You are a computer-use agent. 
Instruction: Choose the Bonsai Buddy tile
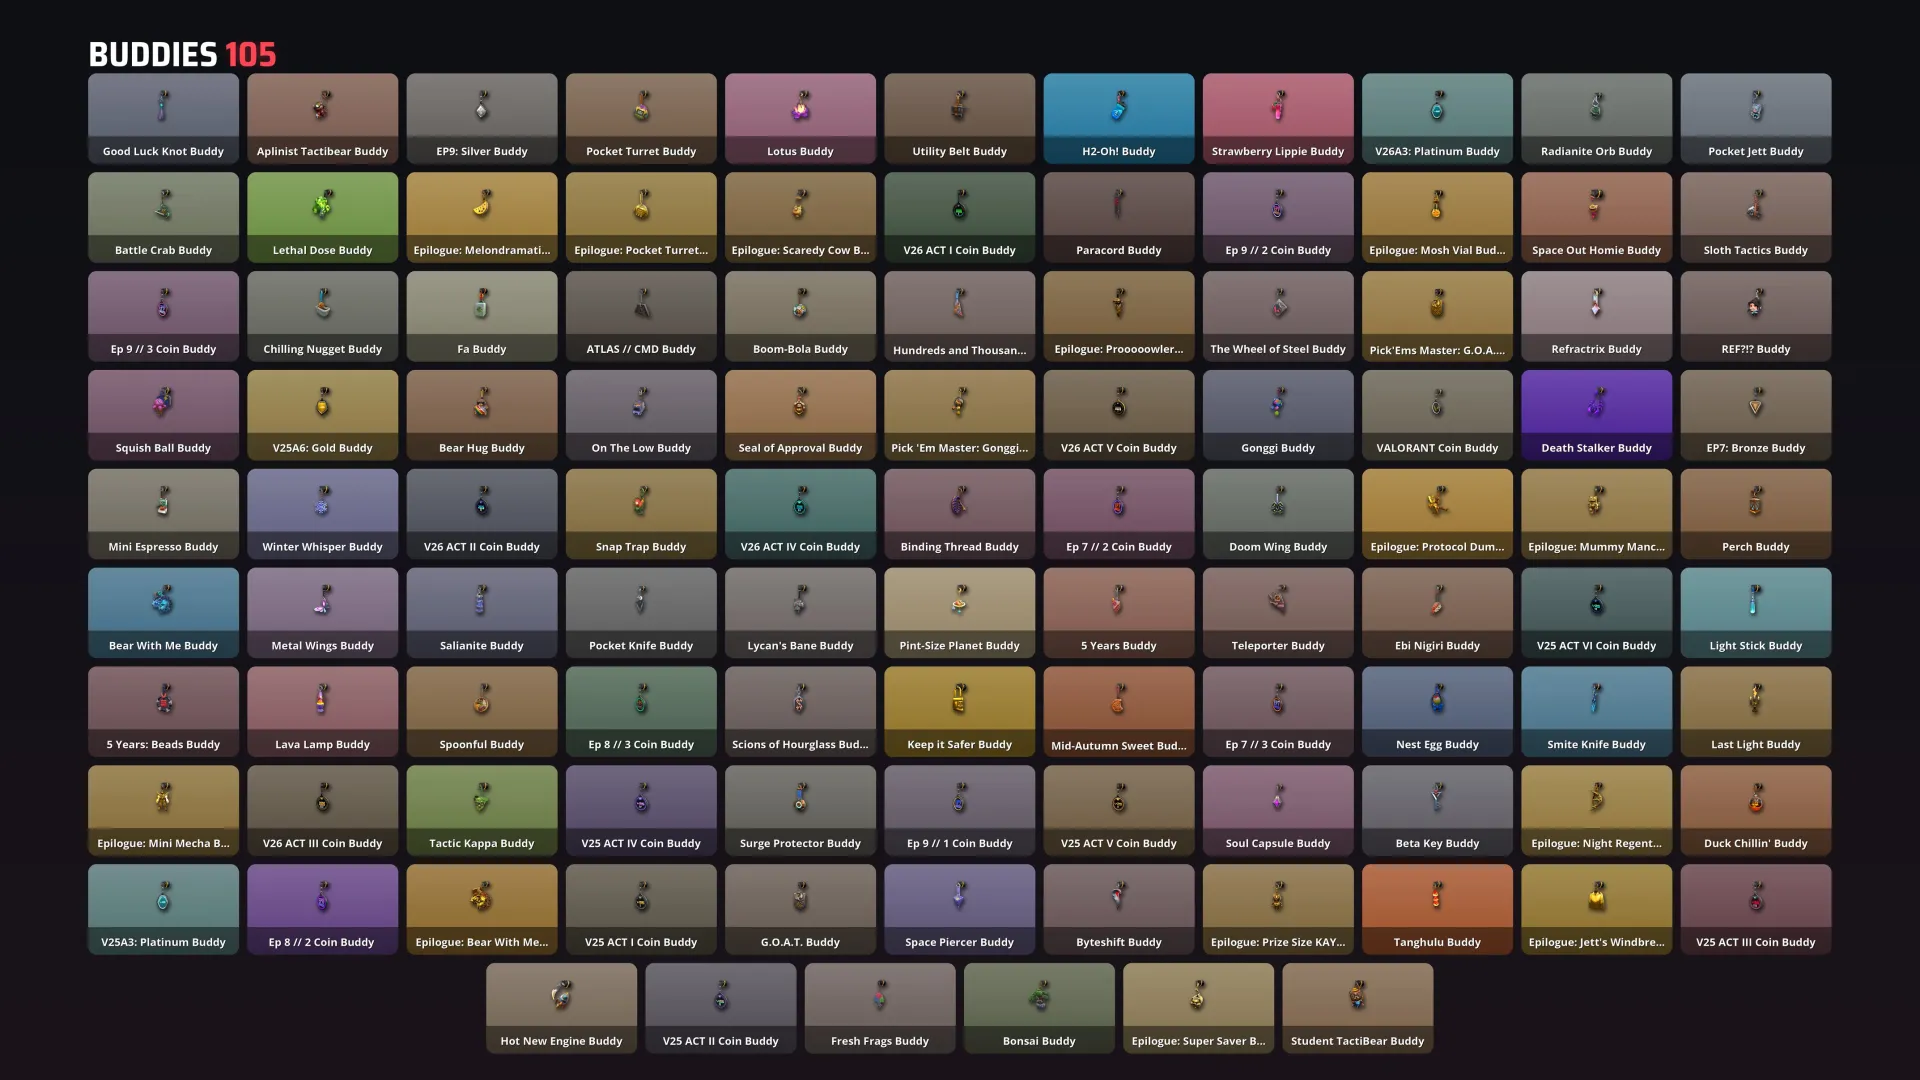click(1039, 1008)
